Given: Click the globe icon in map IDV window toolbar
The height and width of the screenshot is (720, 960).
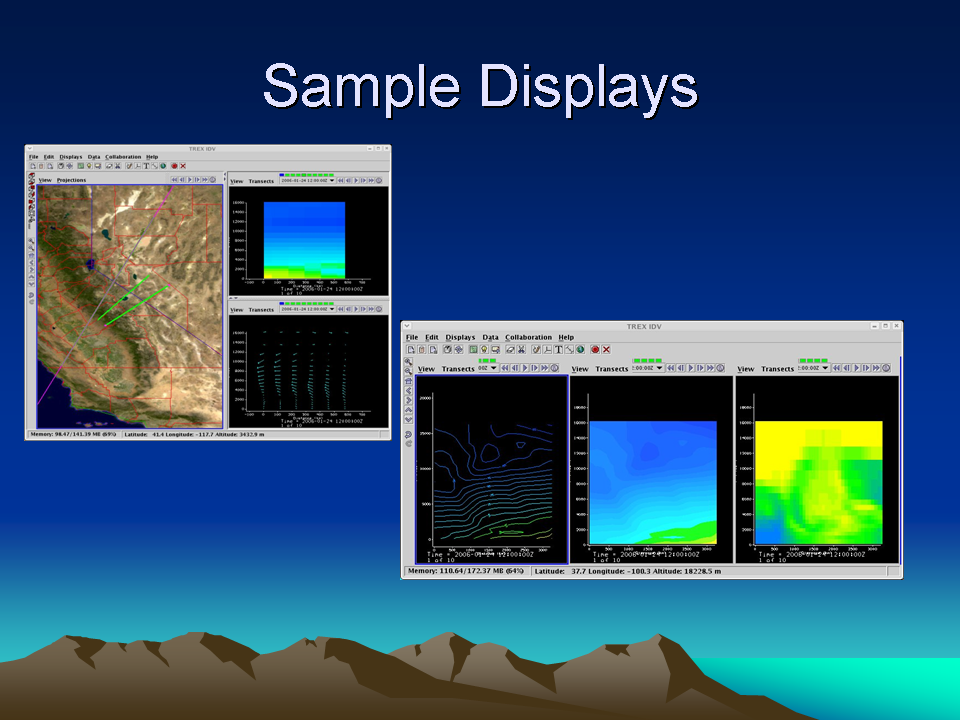Looking at the screenshot, I should click(x=163, y=166).
